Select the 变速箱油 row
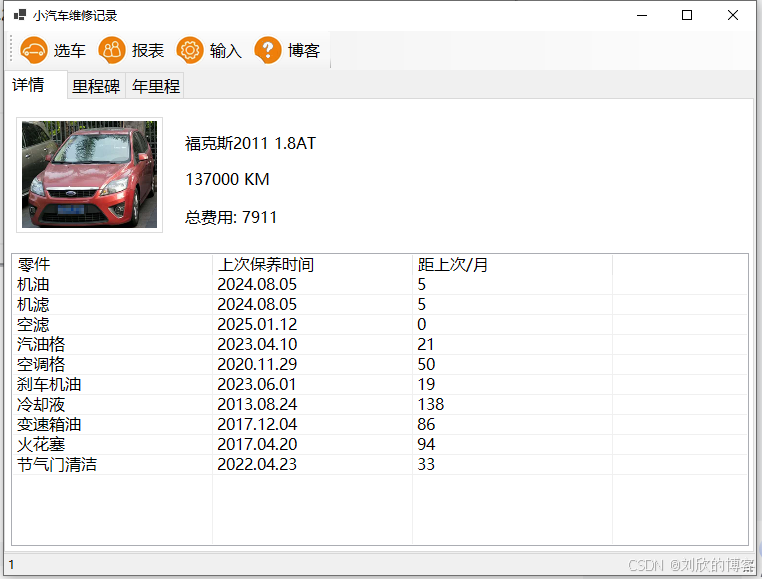762x579 pixels. click(380, 424)
